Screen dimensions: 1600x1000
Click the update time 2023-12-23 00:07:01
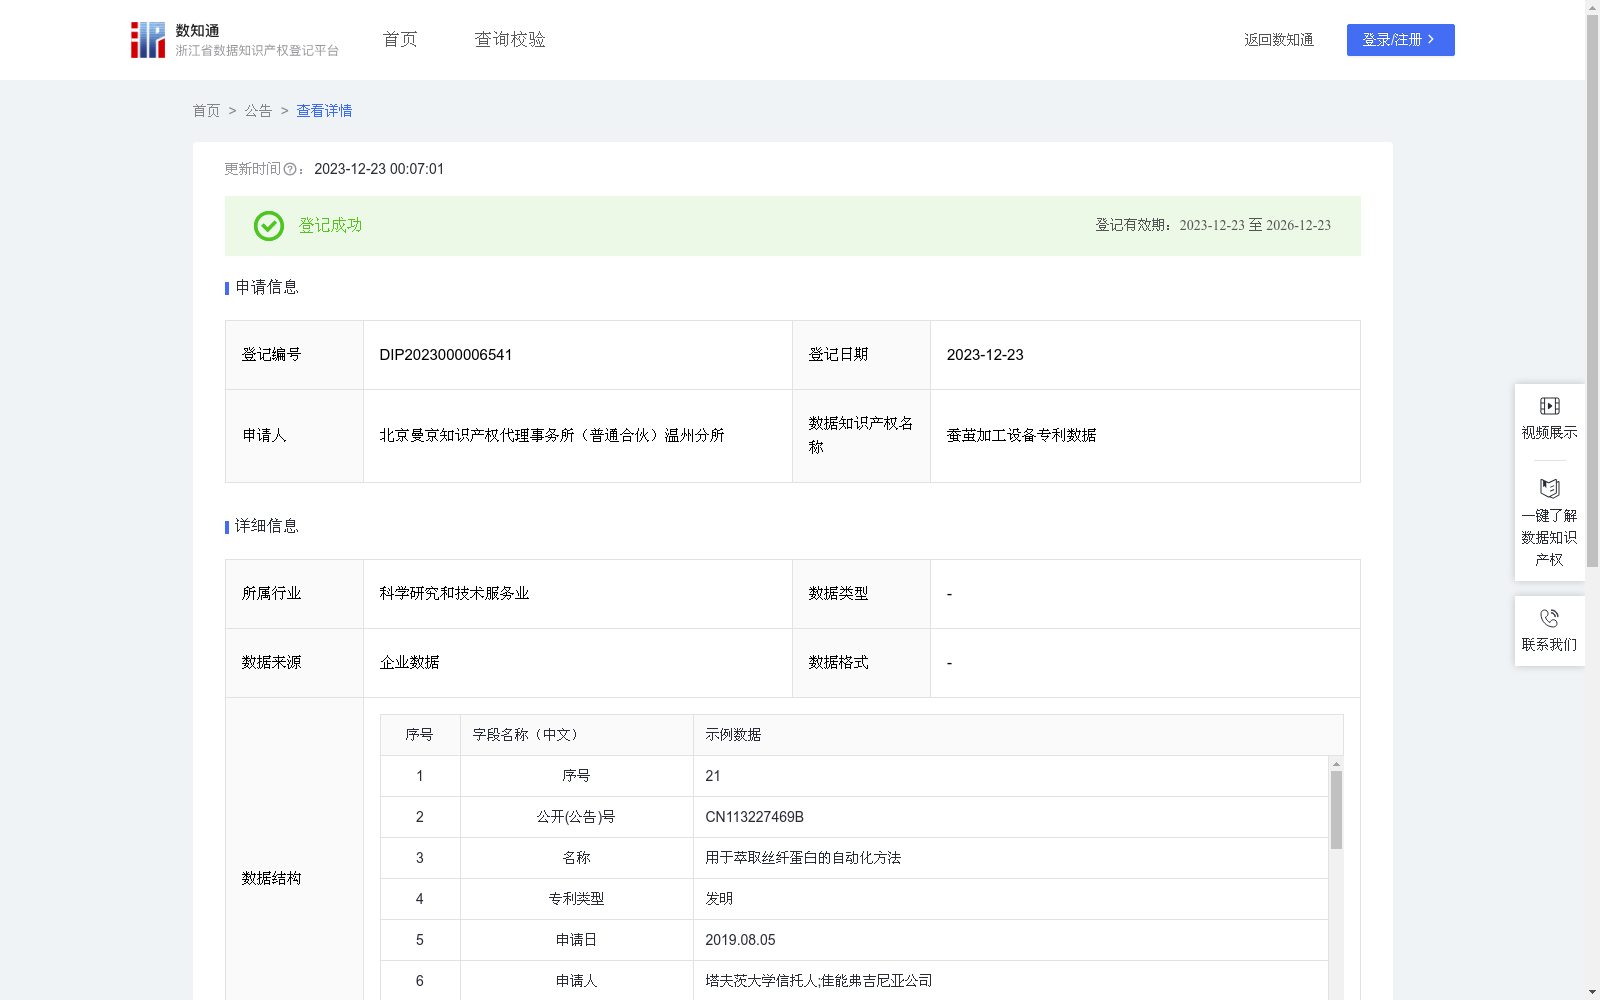click(379, 170)
